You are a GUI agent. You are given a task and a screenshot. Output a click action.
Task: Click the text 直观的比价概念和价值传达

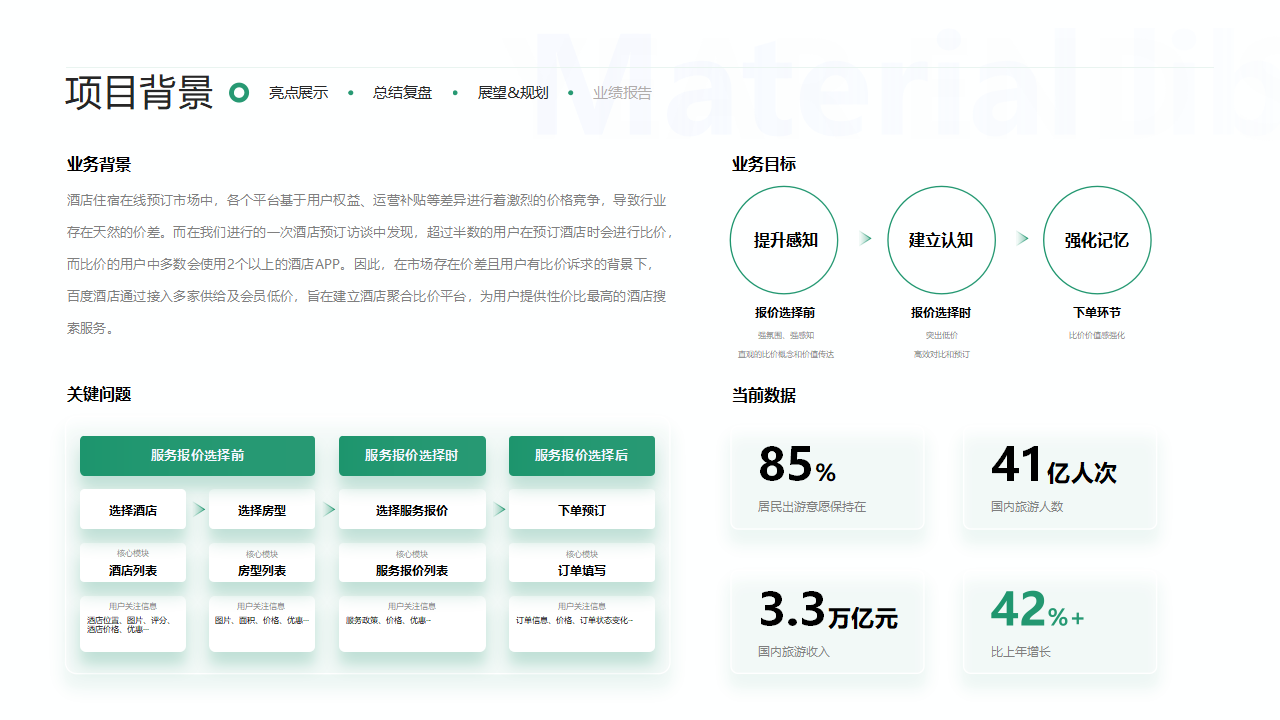786,354
